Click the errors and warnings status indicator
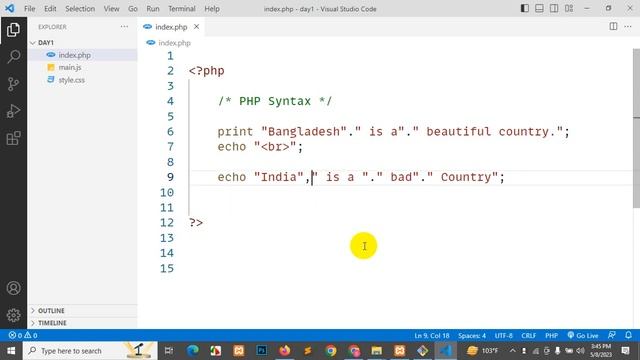640x360 pixels. click(x=23, y=335)
